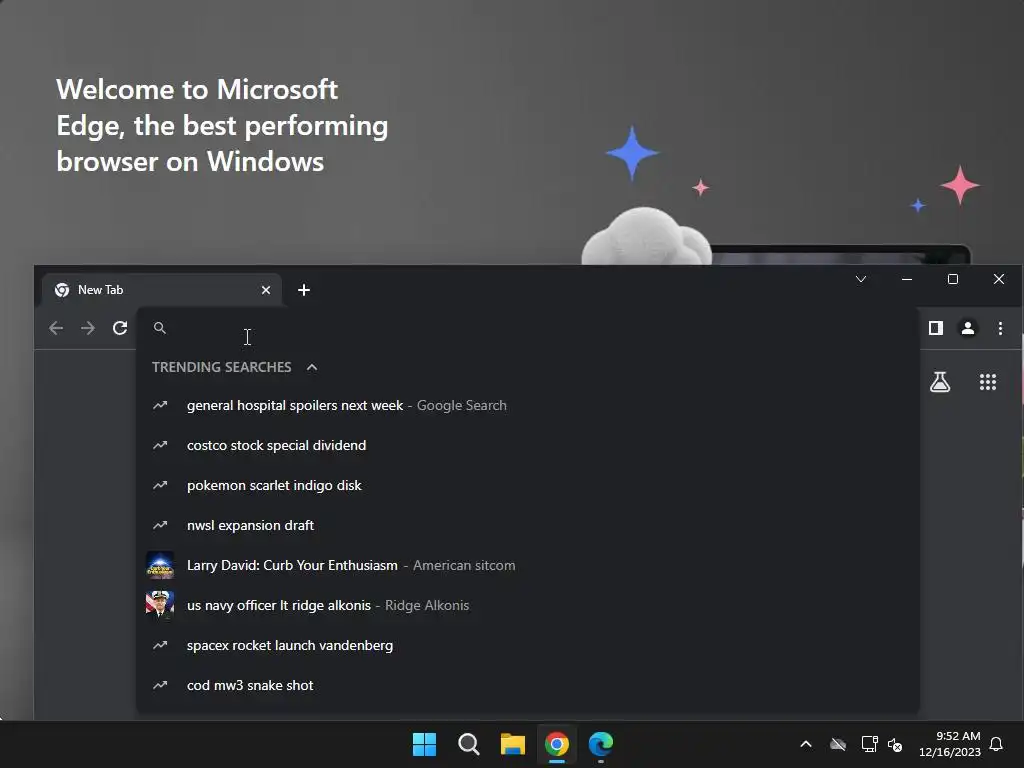Click the address bar search magnifier

tap(159, 328)
